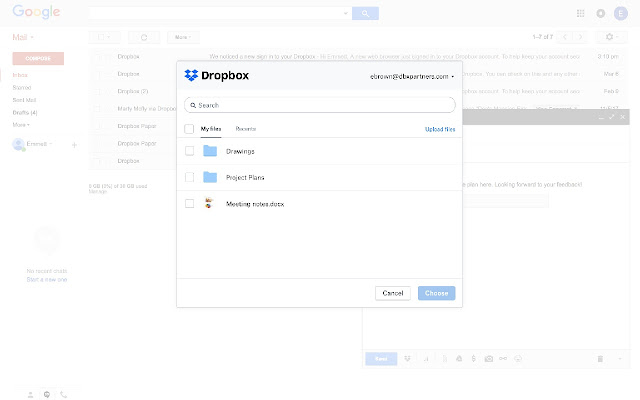Click the Manage storage link
640x400 pixels.
[x=98, y=191]
